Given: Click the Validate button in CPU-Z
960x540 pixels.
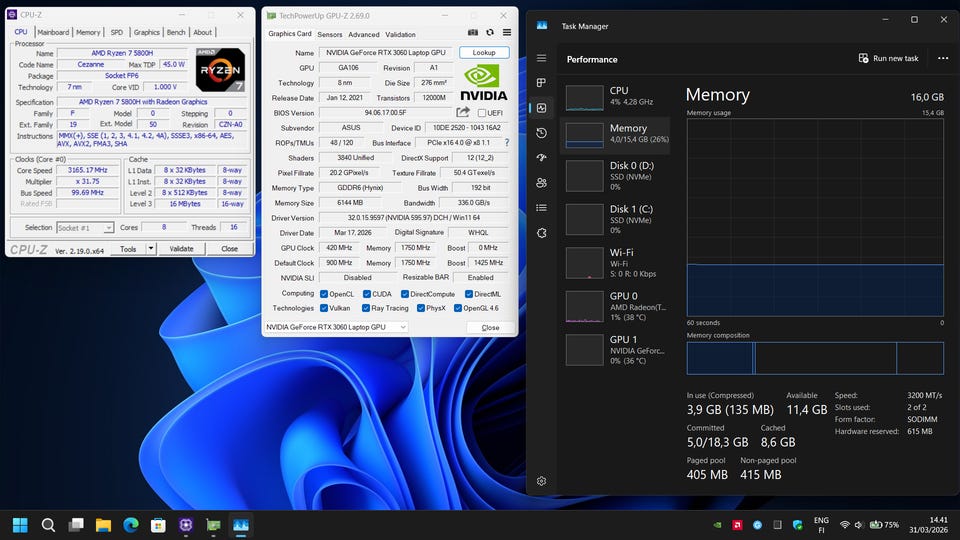Looking at the screenshot, I should point(181,249).
